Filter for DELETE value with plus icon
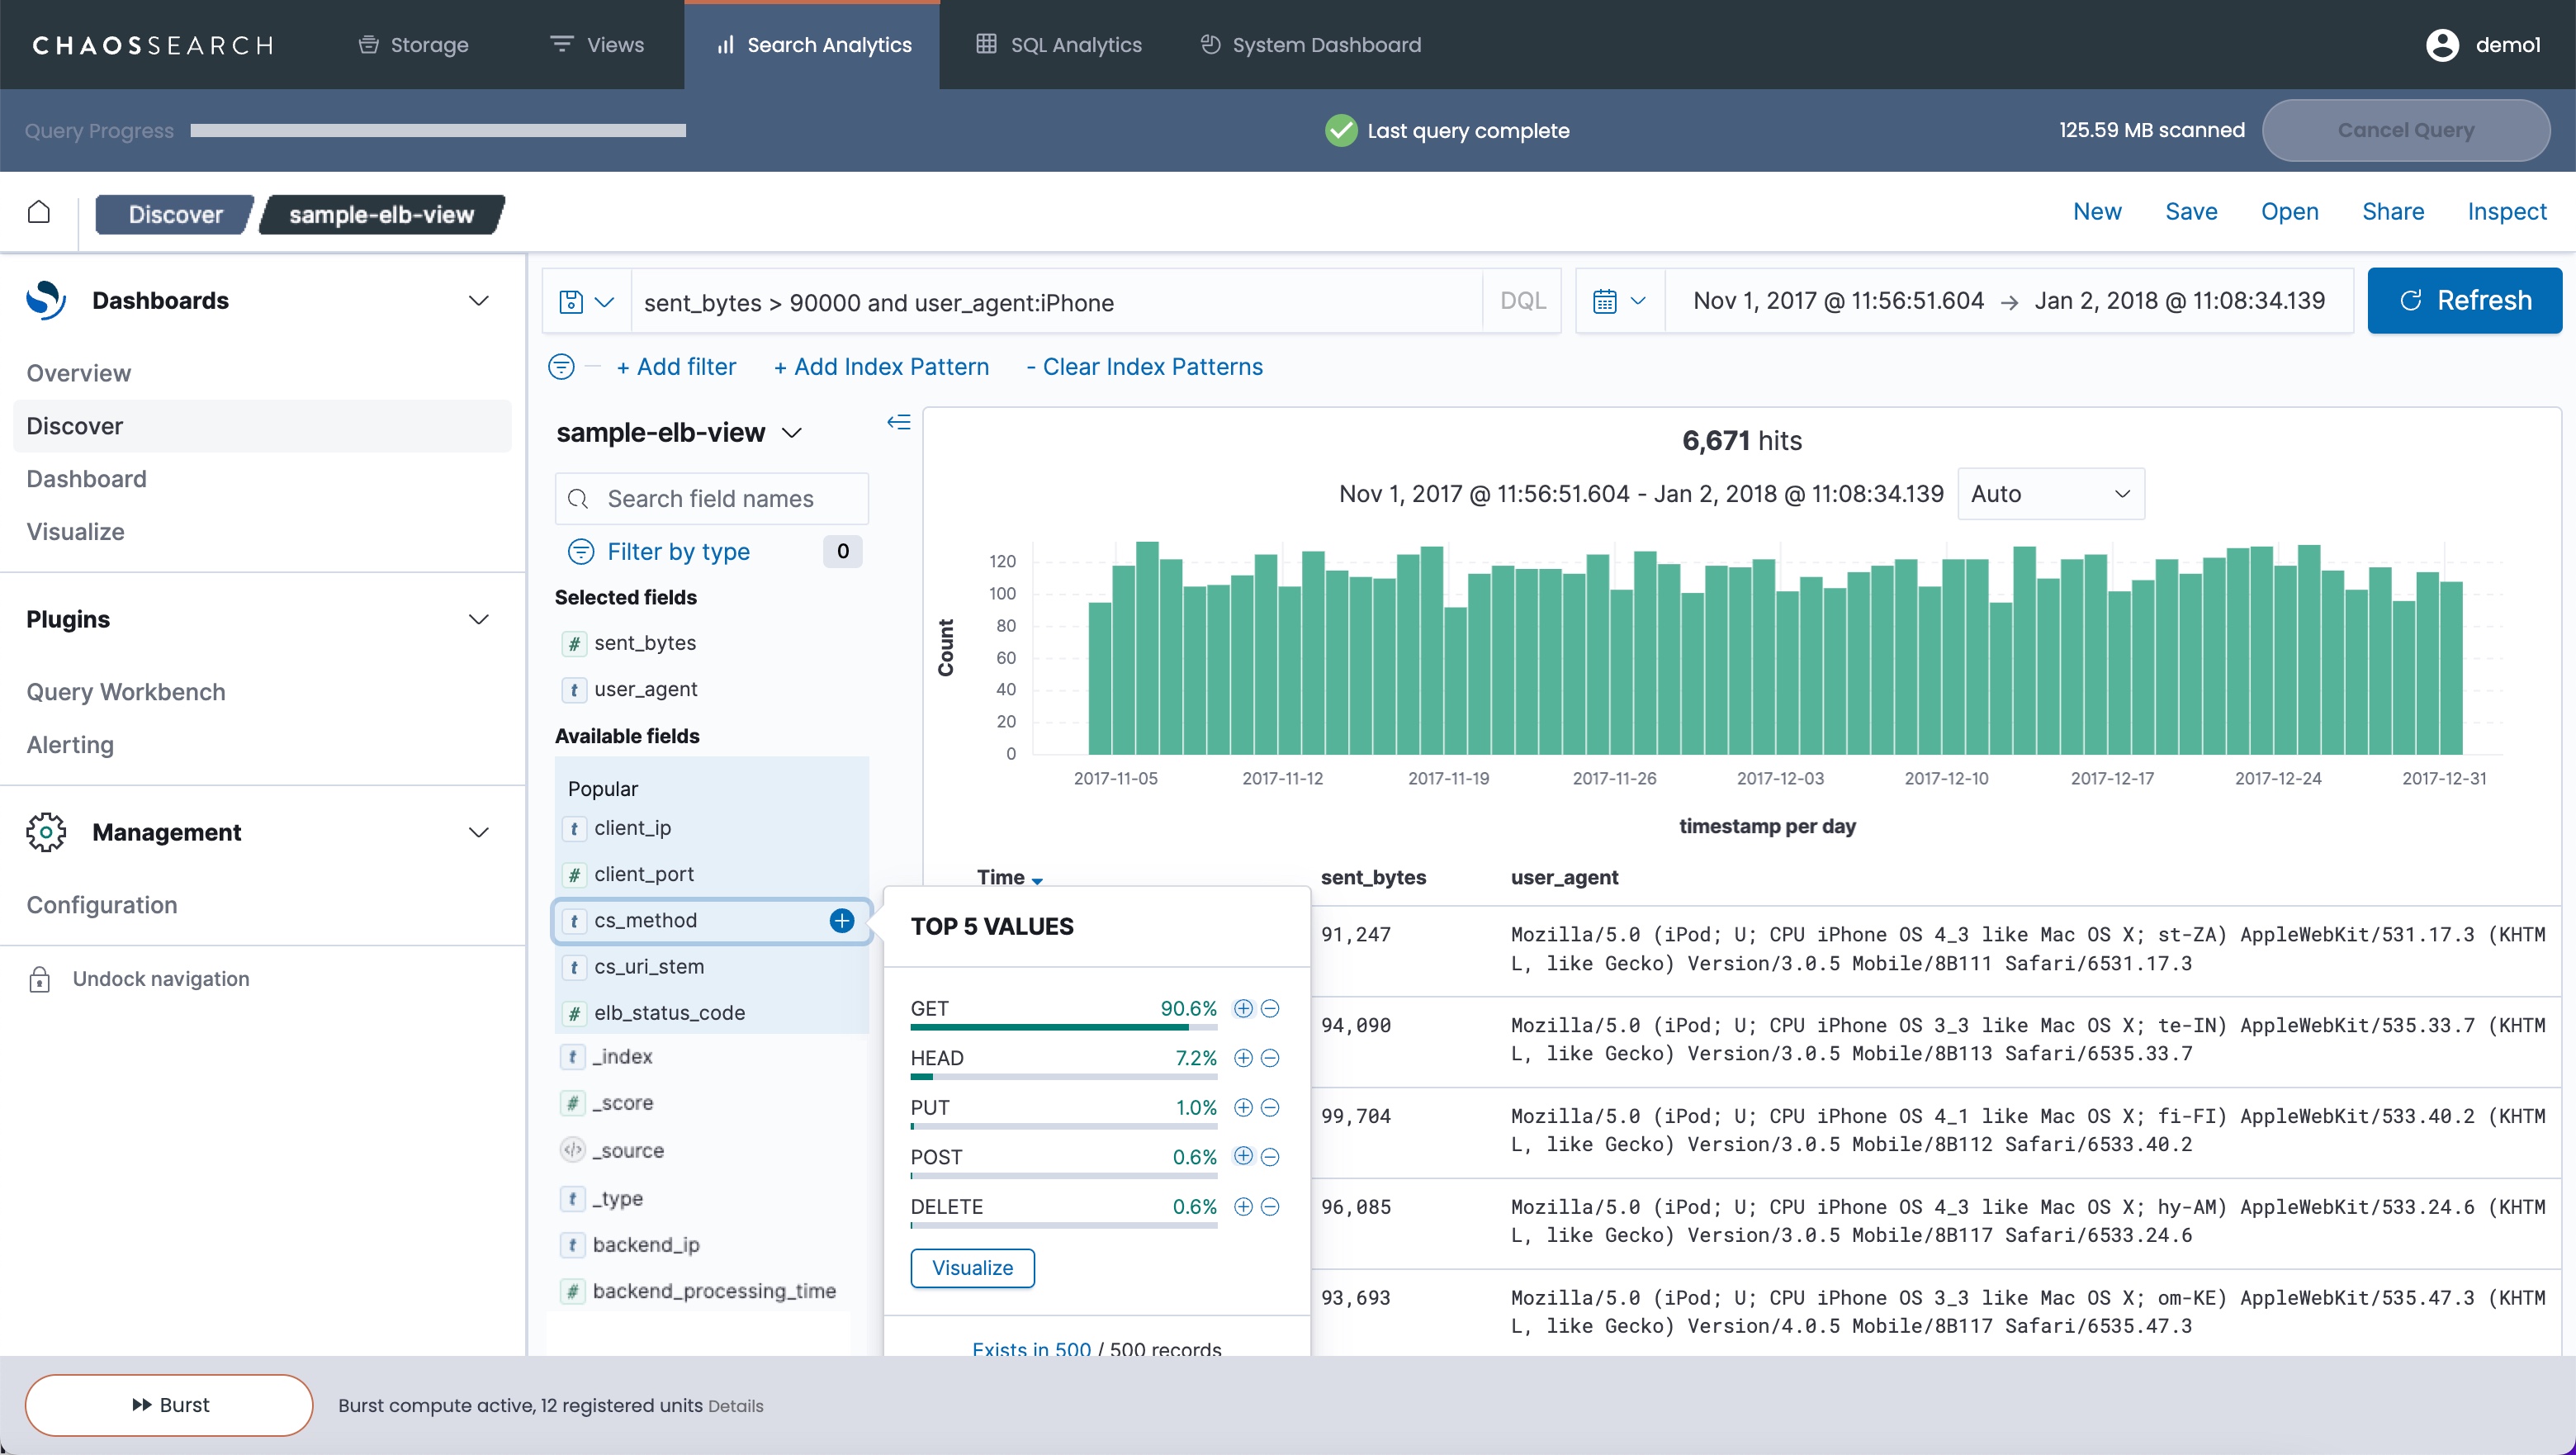 click(x=1243, y=1206)
